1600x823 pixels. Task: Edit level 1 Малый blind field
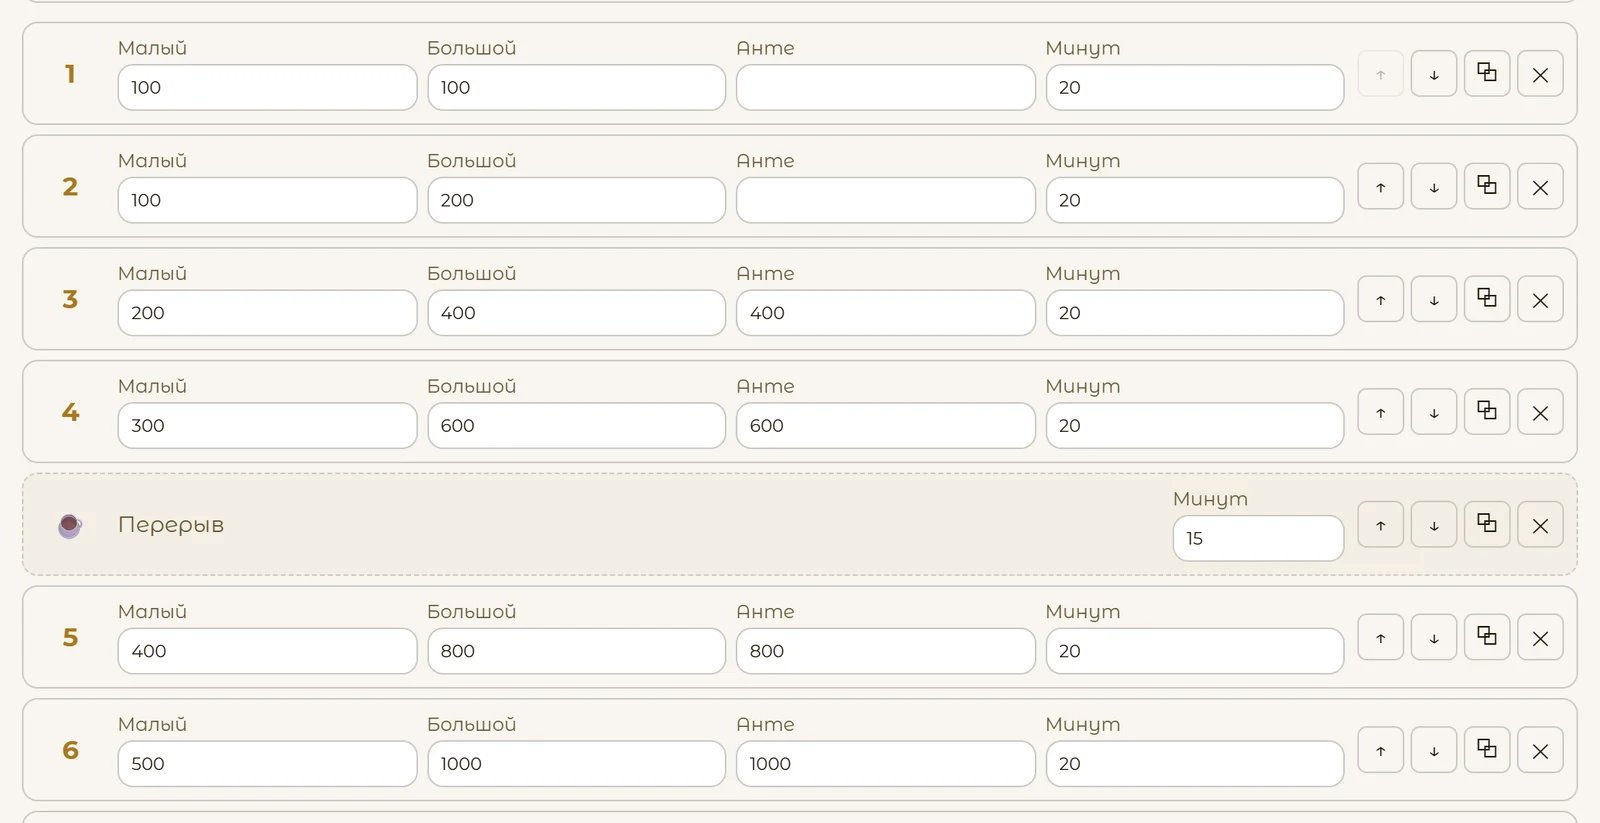point(267,88)
